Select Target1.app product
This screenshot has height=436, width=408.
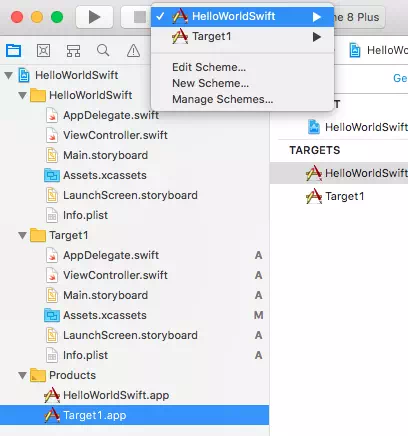point(134,415)
